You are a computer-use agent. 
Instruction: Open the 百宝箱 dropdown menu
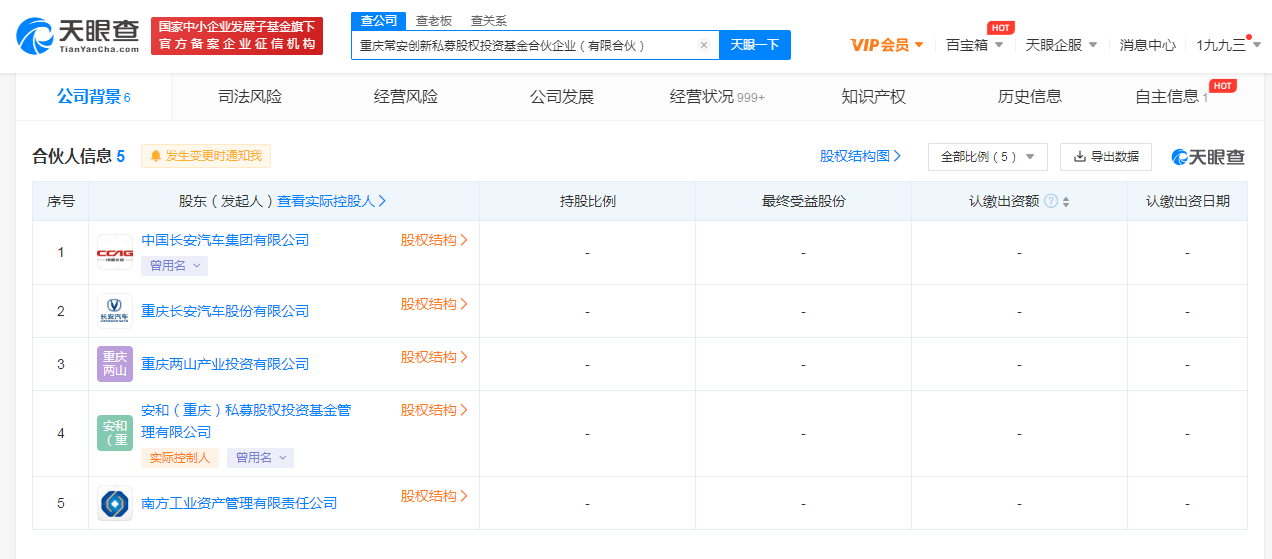(x=974, y=45)
